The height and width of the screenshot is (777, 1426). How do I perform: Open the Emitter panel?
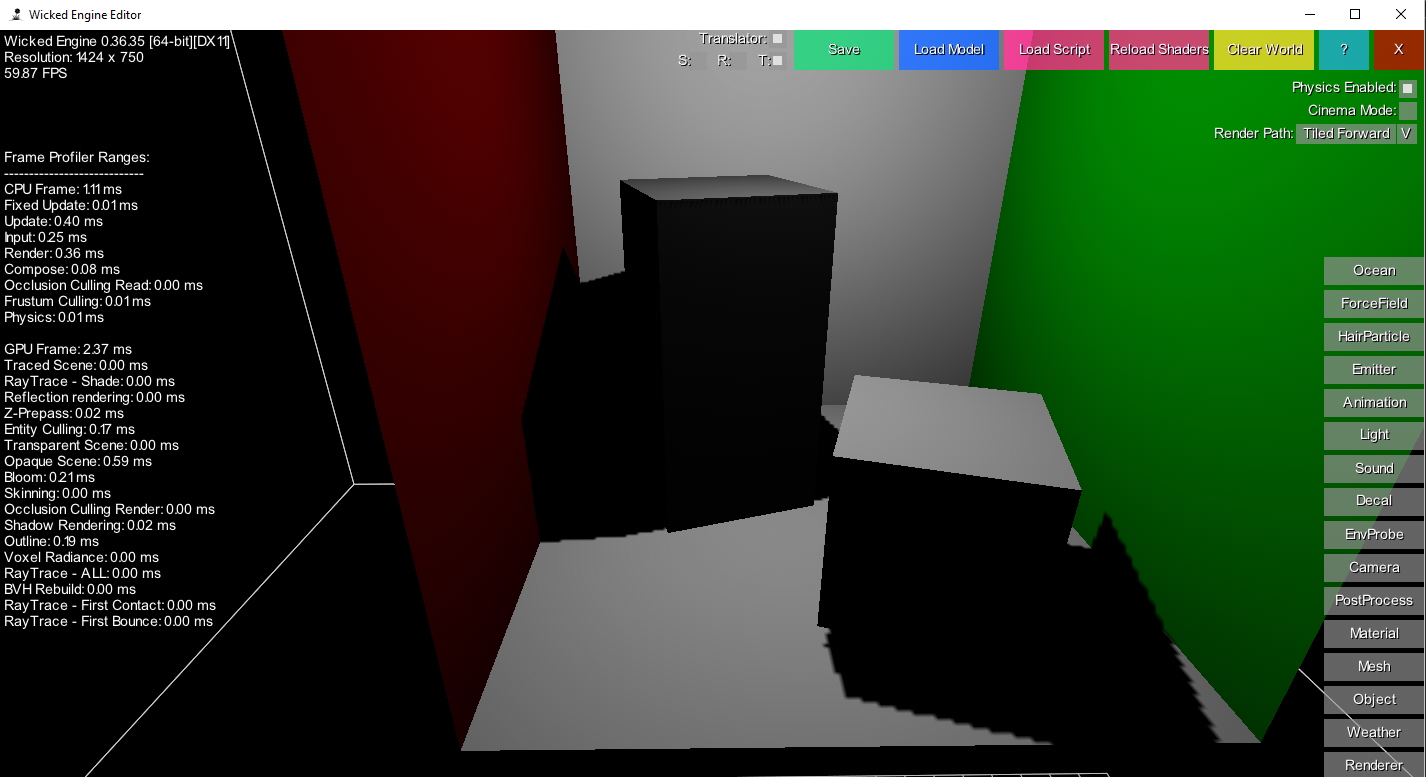(1374, 370)
